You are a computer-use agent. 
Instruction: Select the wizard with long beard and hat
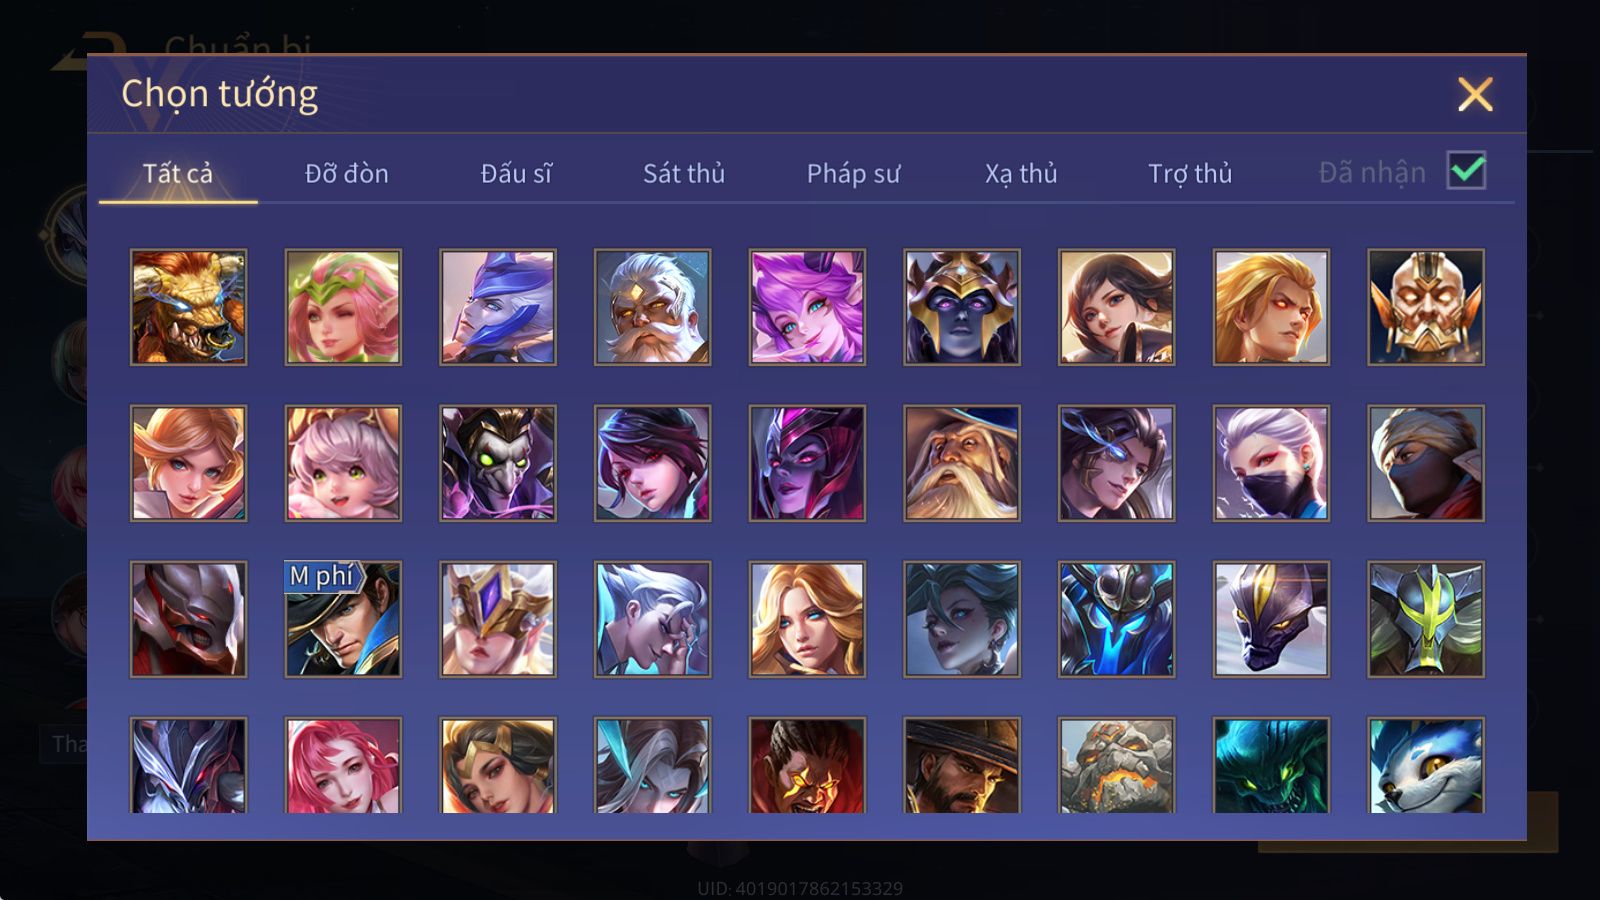point(962,463)
